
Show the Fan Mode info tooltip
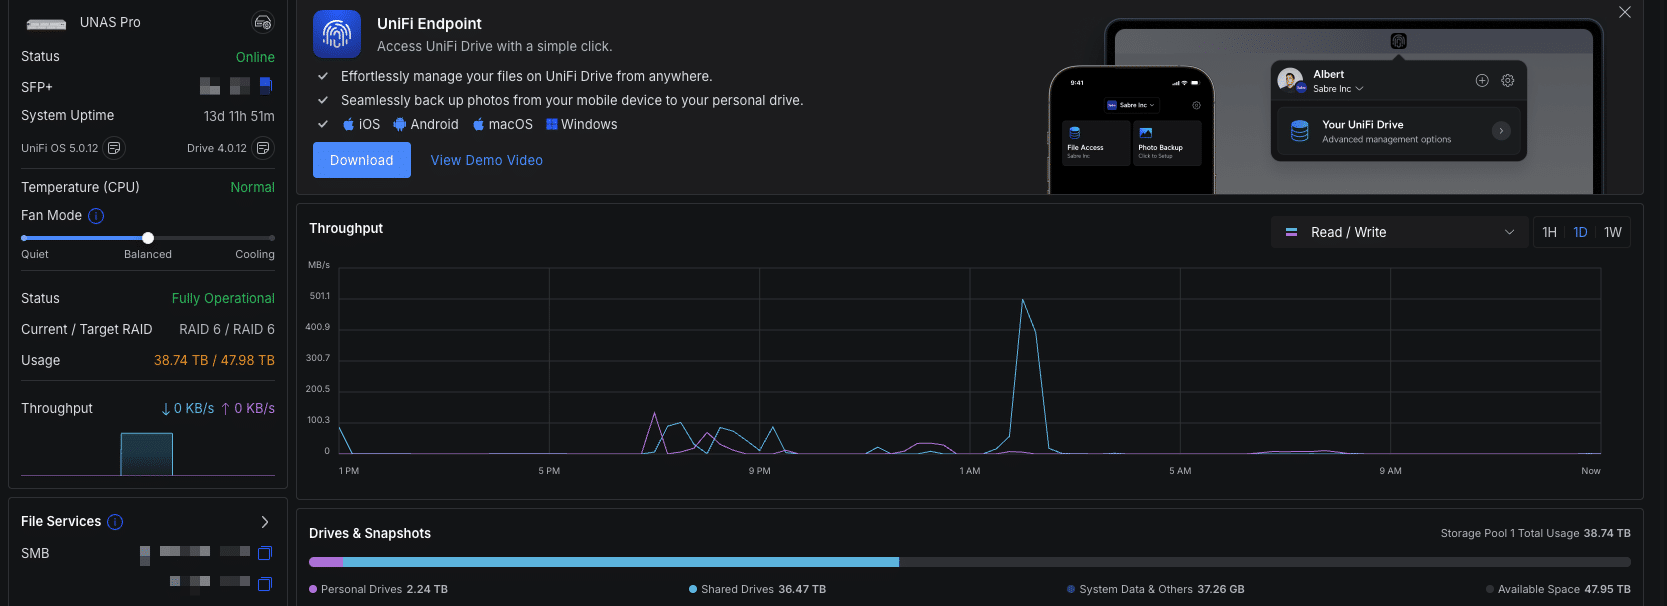pos(96,216)
